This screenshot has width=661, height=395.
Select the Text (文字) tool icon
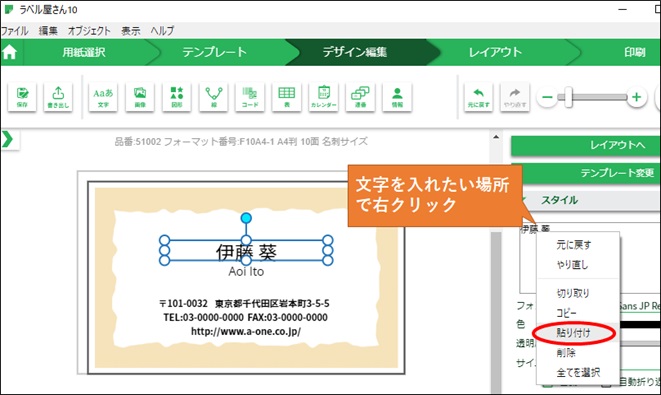(103, 97)
